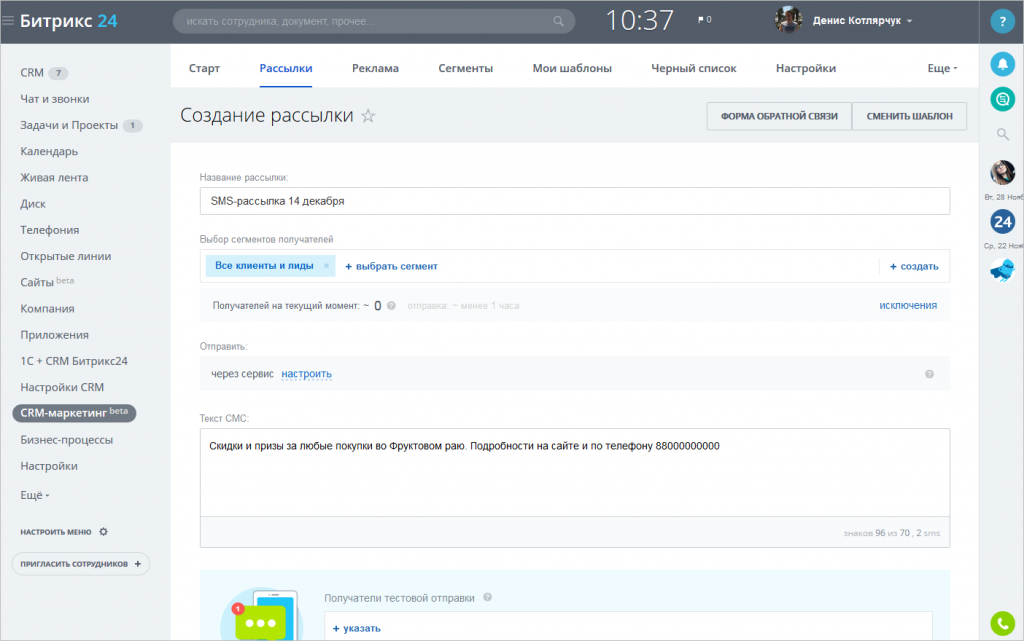The width and height of the screenshot is (1024, 641).
Task: Open CRM-маркетинг in the left menu
Action: tap(74, 413)
